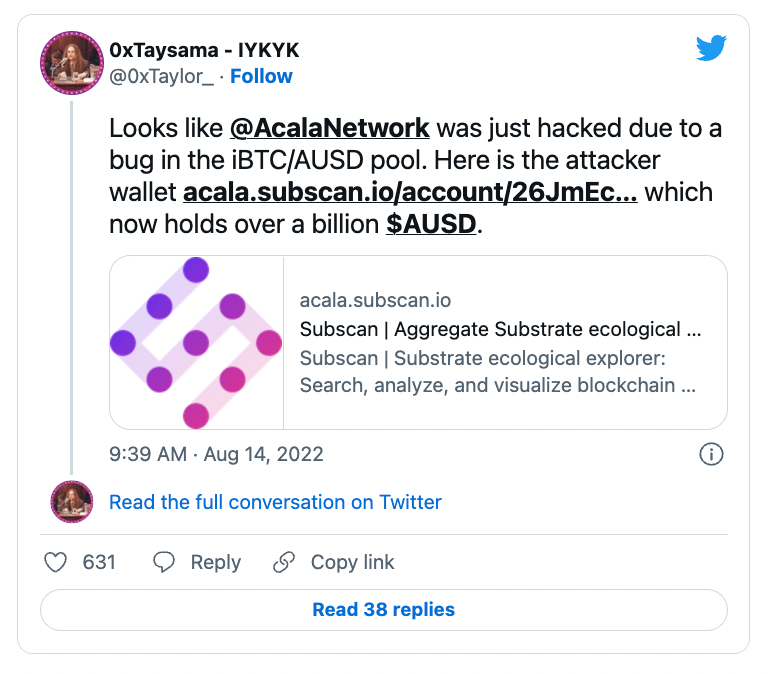Screen dimensions: 768x674
Task: Click the Twitter bird logo
Action: click(711, 47)
